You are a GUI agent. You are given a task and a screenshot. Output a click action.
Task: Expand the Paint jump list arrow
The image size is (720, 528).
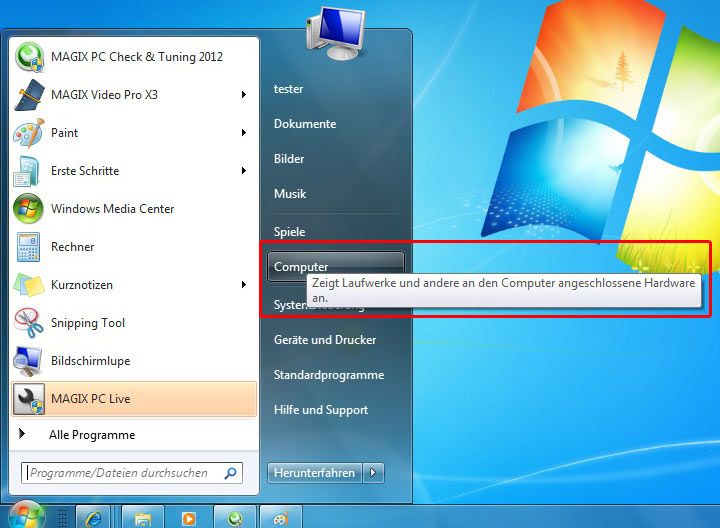click(244, 133)
